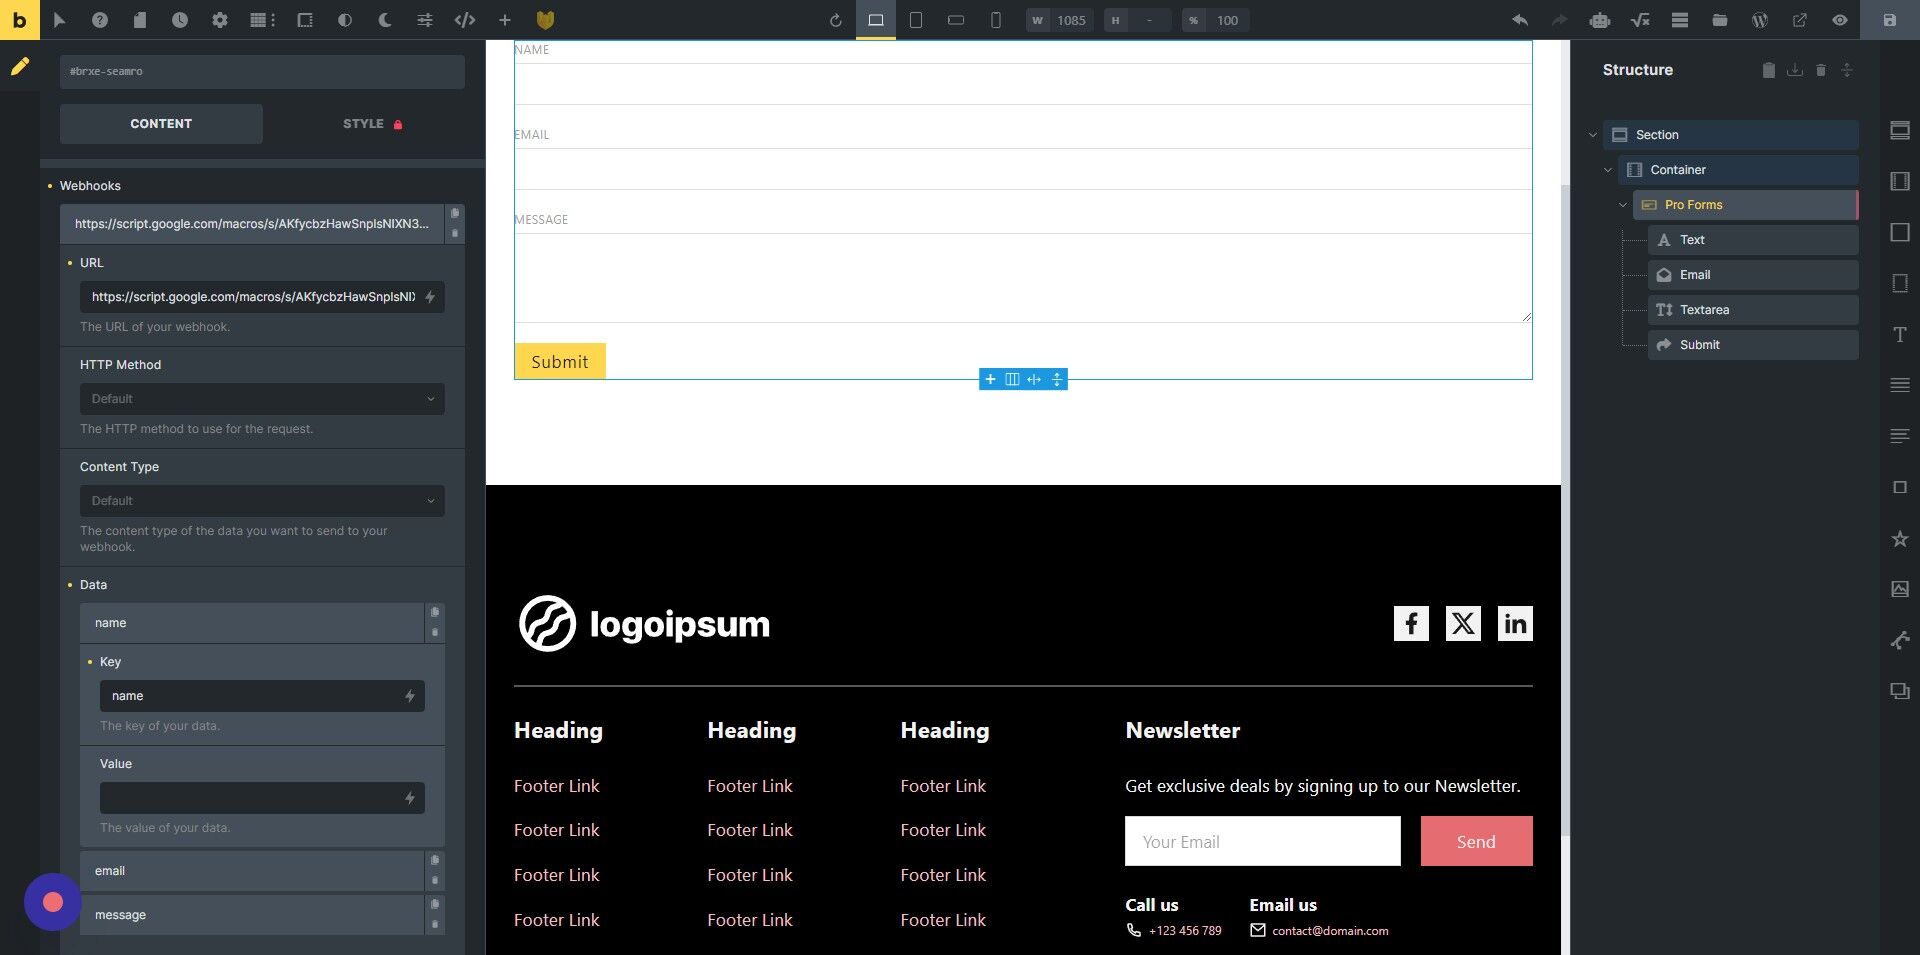Open the Content Type dropdown
The image size is (1920, 955).
(x=262, y=500)
